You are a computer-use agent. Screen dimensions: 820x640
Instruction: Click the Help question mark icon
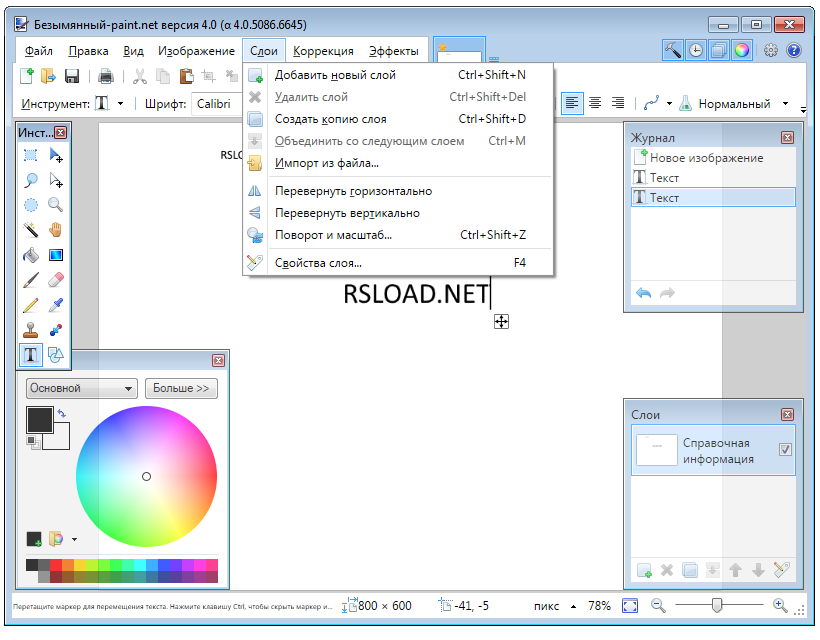click(x=794, y=50)
